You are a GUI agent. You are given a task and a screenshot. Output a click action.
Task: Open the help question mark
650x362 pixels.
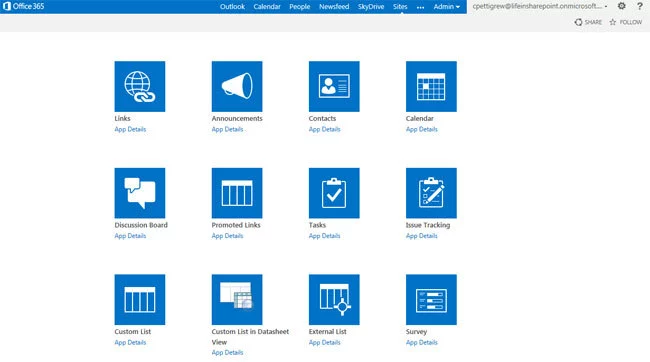coord(640,6)
